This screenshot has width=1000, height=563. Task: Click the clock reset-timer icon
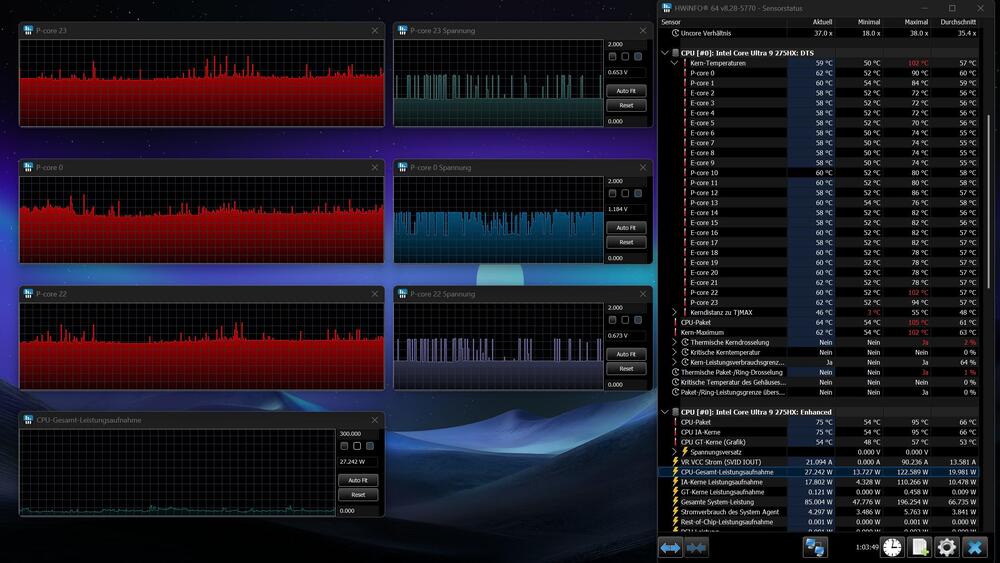(x=892, y=547)
